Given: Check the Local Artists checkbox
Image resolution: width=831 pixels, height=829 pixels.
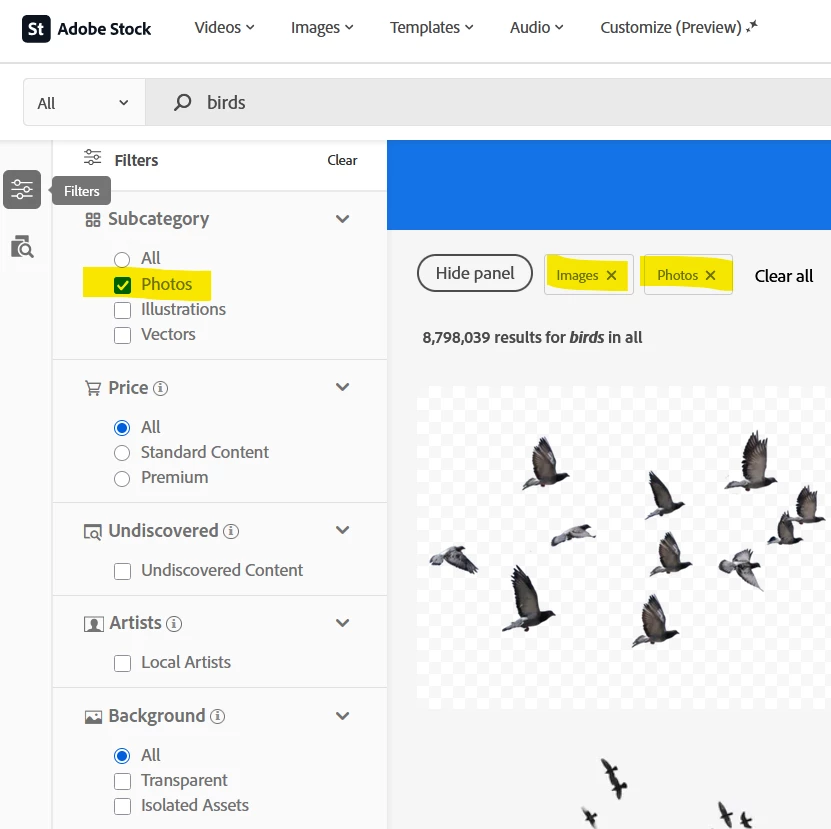Looking at the screenshot, I should click(x=122, y=663).
